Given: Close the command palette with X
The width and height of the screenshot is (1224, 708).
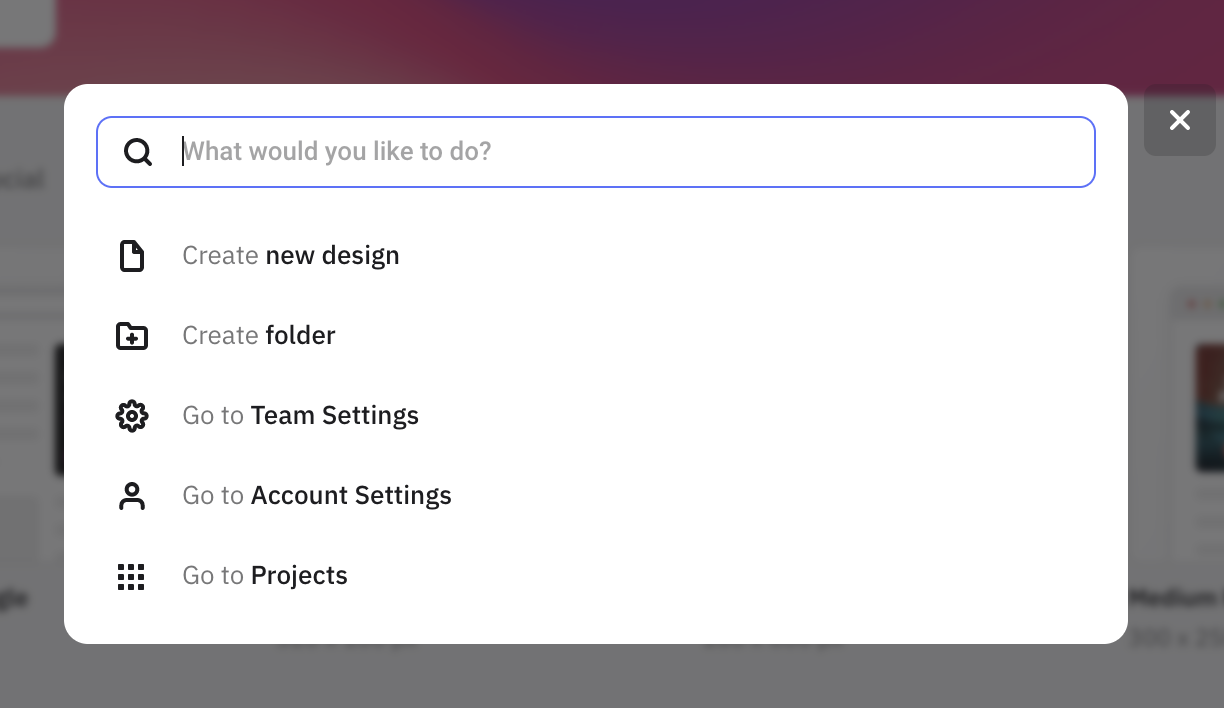Looking at the screenshot, I should (1180, 120).
